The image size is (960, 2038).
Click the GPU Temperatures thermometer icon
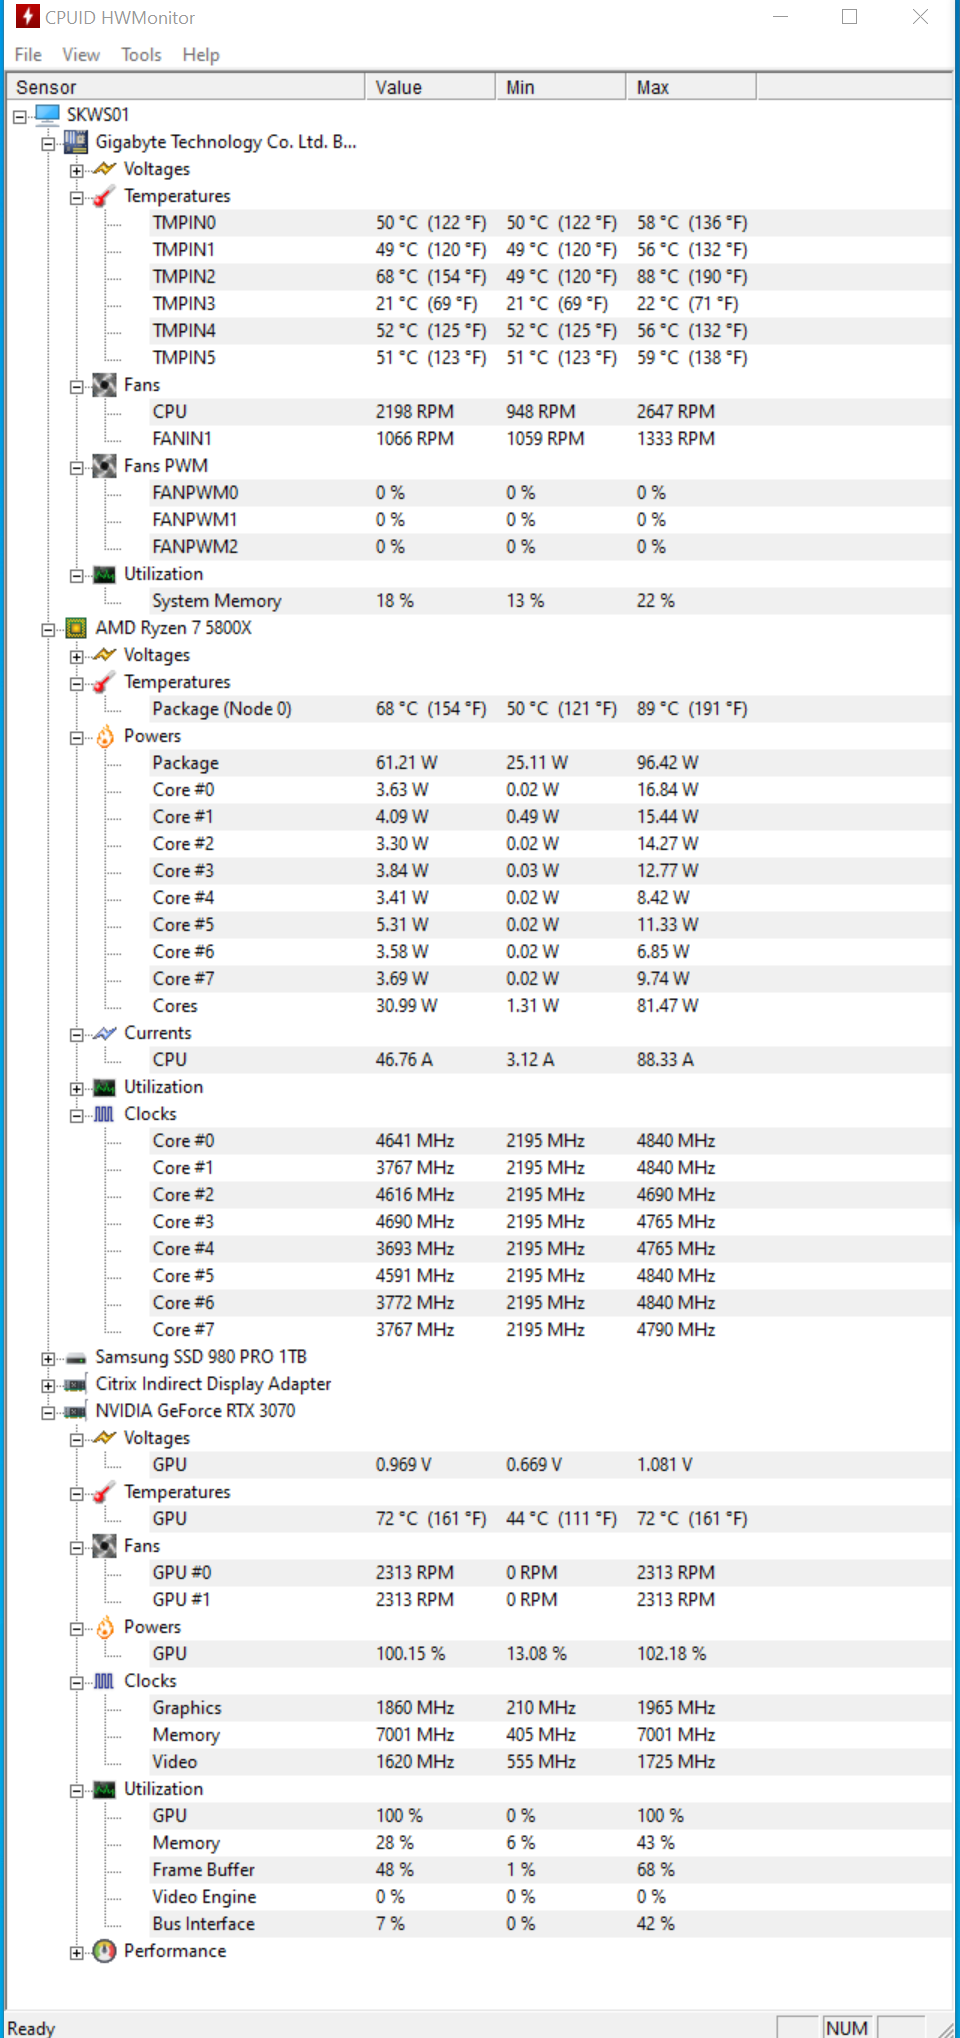coord(104,1492)
